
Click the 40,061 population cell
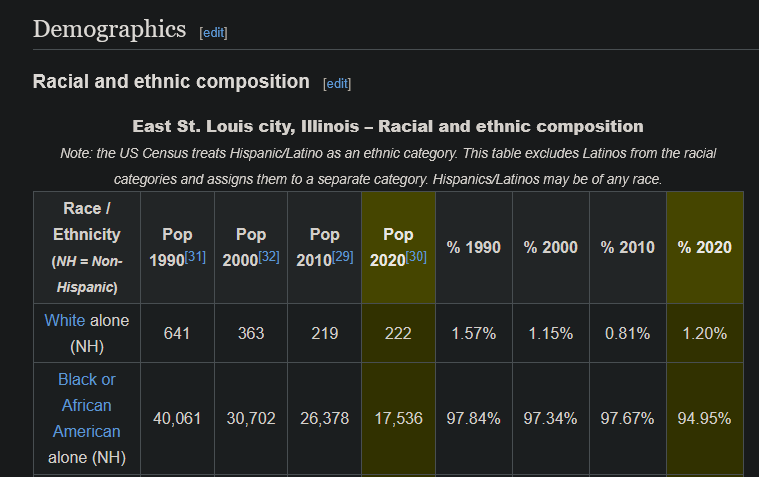pyautogui.click(x=177, y=418)
